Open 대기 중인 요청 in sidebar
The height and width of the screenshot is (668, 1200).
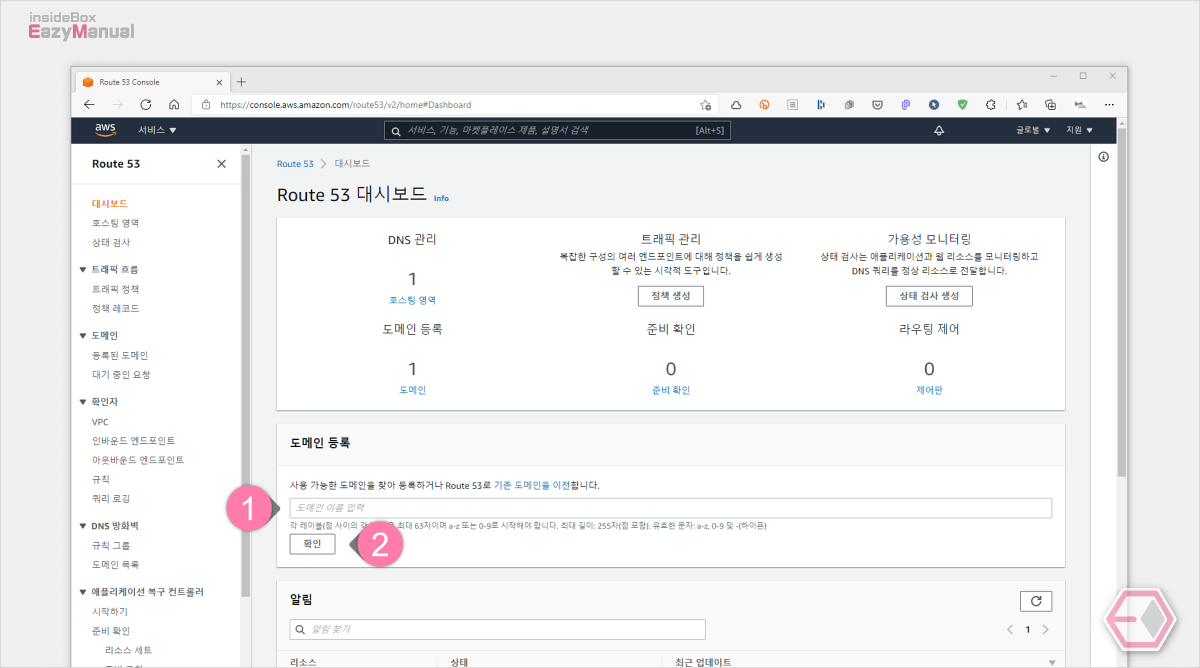pos(121,374)
